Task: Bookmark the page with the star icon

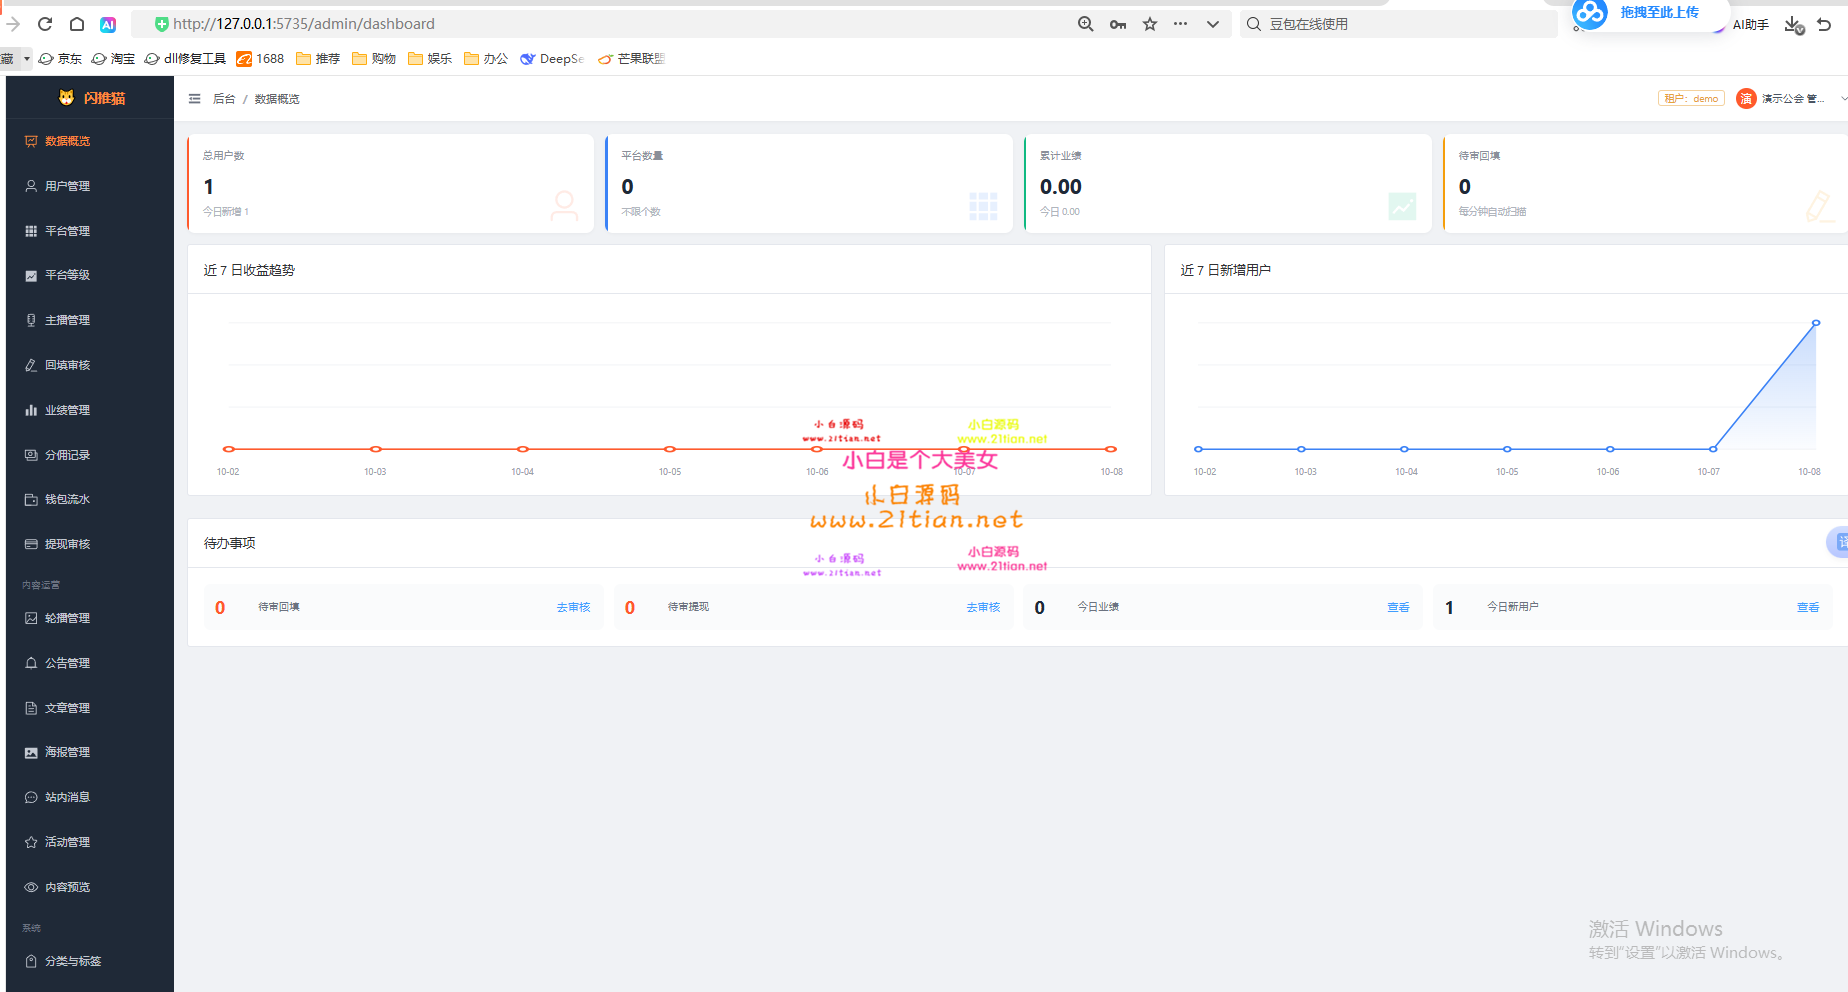Action: pyautogui.click(x=1150, y=24)
